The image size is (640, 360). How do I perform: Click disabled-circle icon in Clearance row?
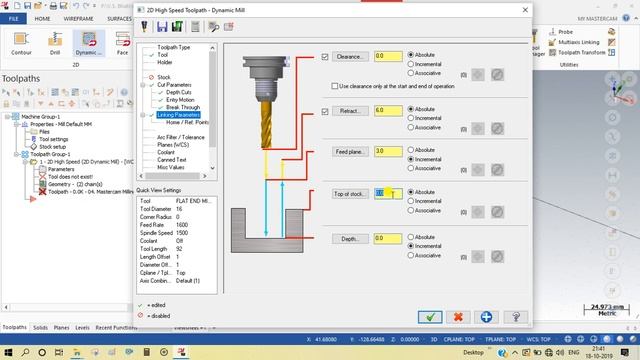point(497,75)
